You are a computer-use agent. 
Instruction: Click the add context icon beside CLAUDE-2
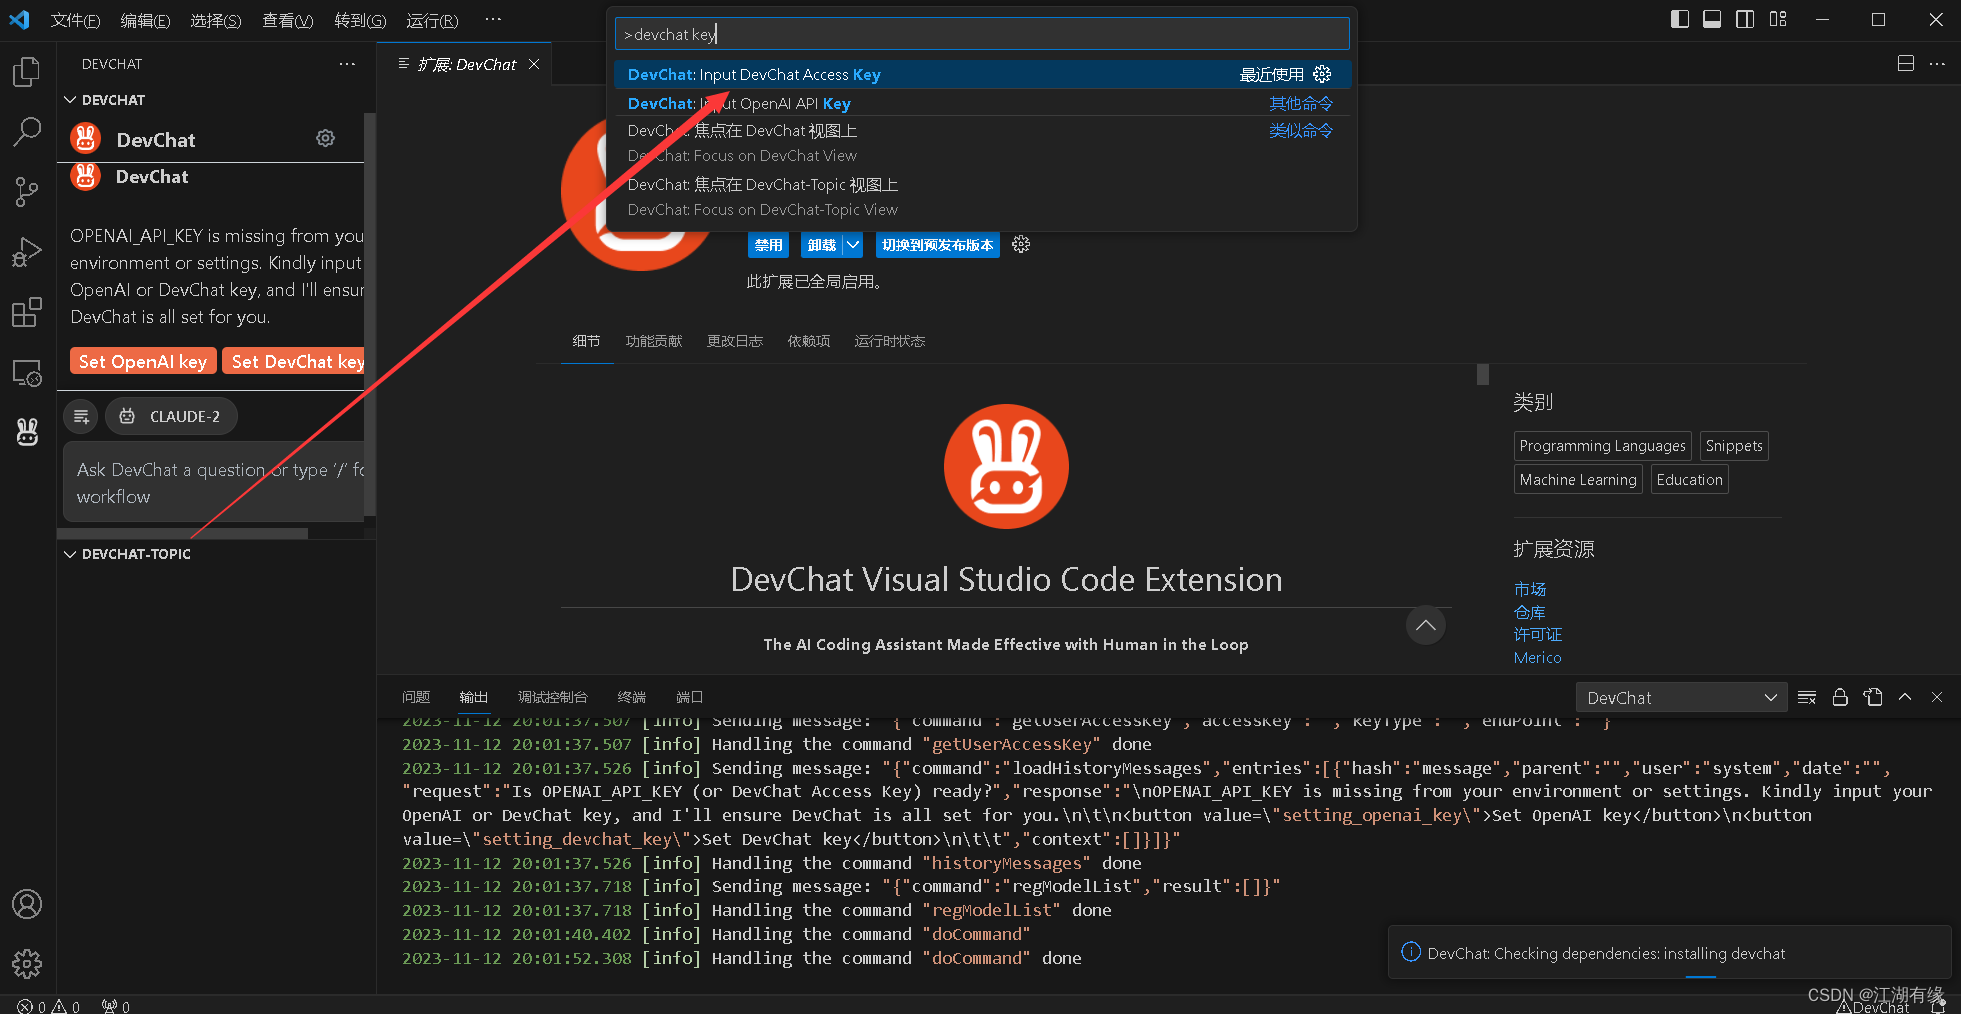pos(82,417)
